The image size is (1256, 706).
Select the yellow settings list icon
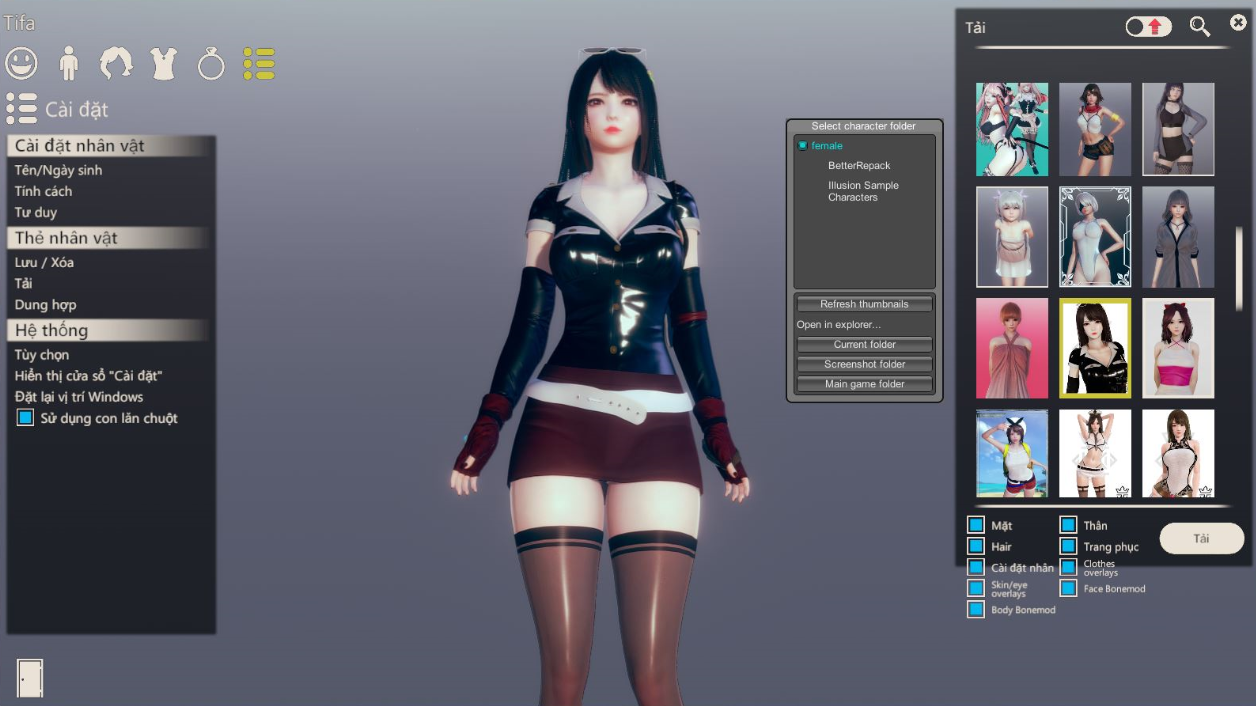point(259,63)
